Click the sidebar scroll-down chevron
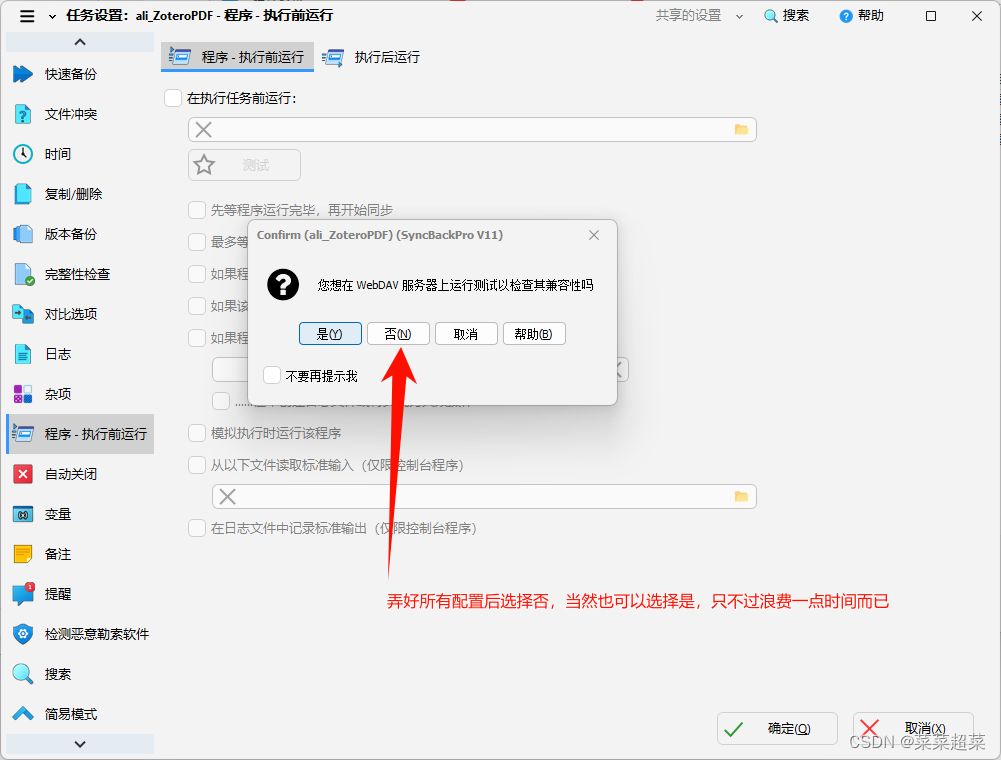 click(80, 744)
